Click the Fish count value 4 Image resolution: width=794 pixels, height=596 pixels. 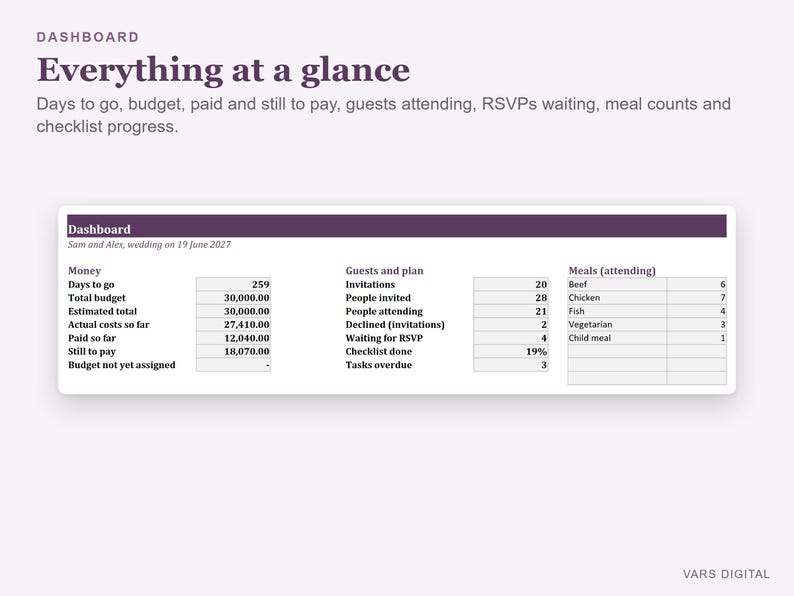coord(697,311)
